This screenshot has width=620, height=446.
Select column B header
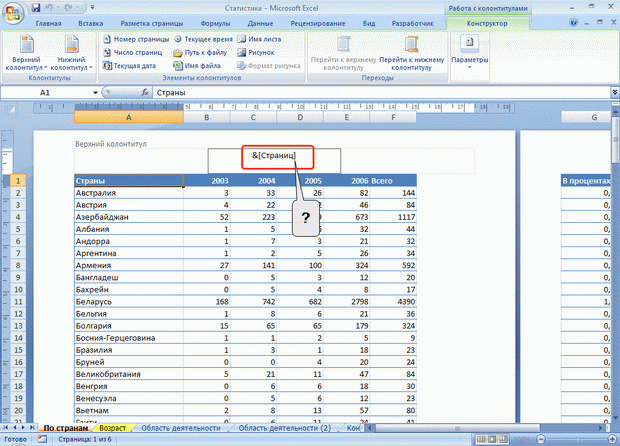tap(206, 117)
